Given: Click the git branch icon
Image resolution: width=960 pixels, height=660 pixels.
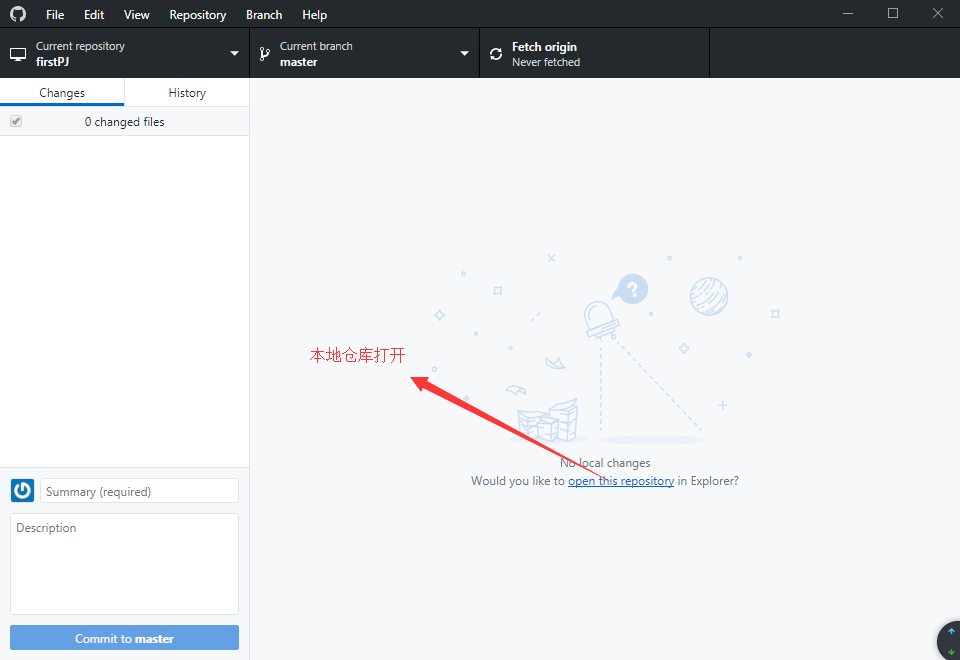Looking at the screenshot, I should [264, 54].
